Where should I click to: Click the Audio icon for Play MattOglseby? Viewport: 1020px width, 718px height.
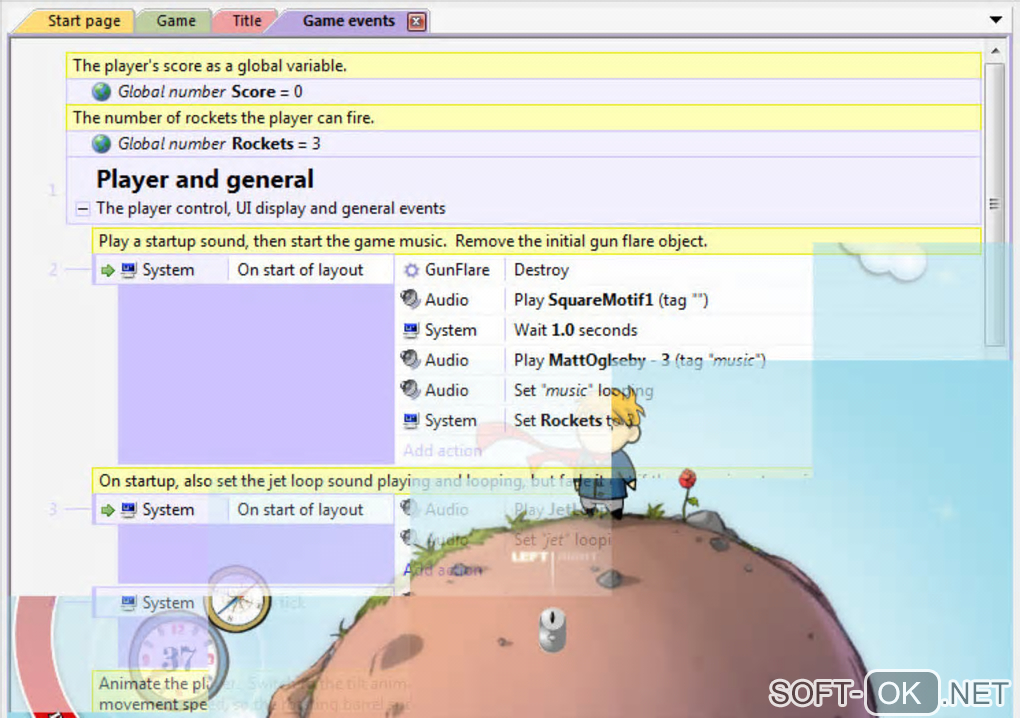(x=410, y=359)
